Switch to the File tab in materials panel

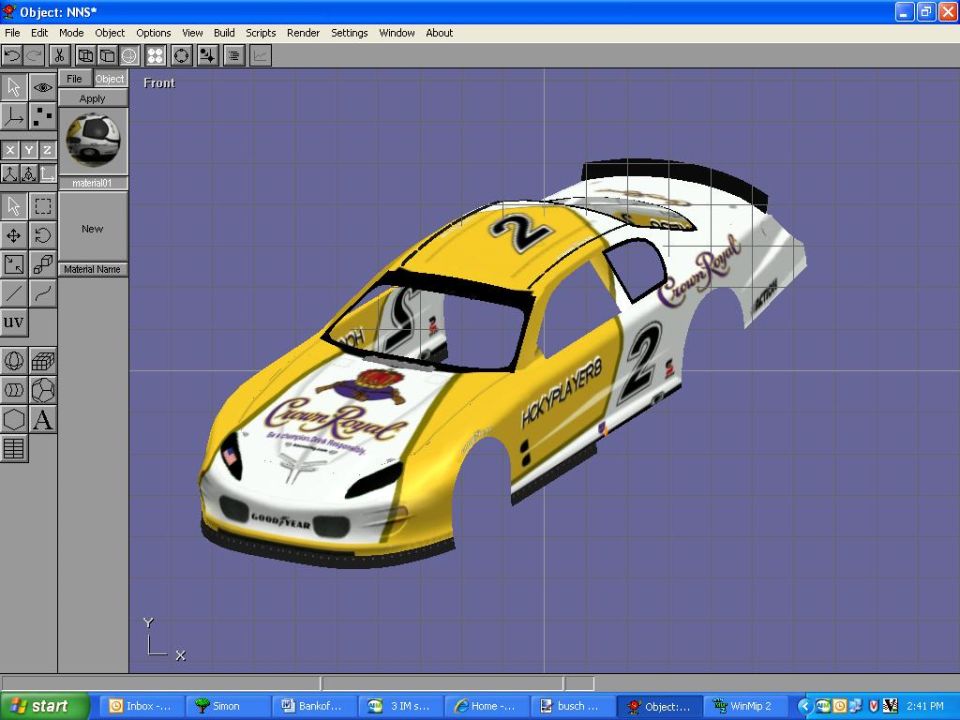click(75, 79)
